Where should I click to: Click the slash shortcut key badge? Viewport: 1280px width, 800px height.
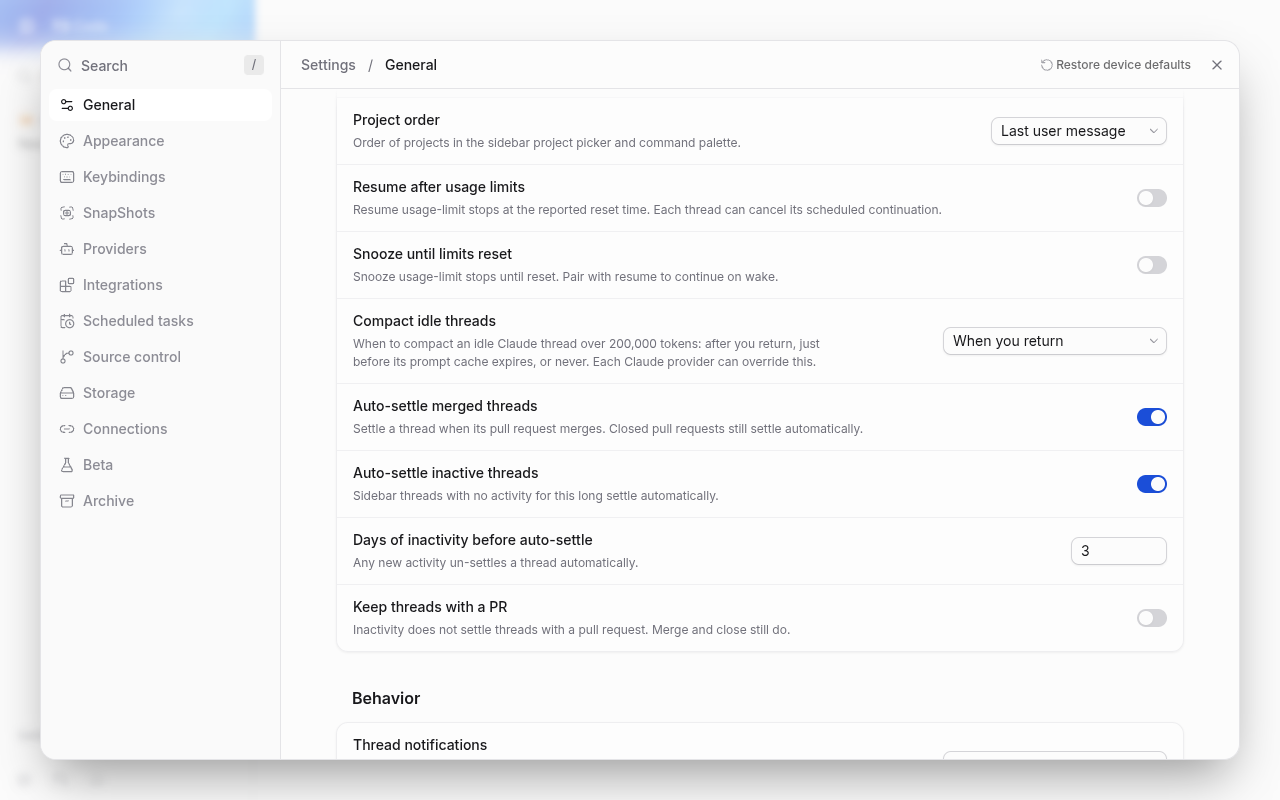[x=254, y=65]
